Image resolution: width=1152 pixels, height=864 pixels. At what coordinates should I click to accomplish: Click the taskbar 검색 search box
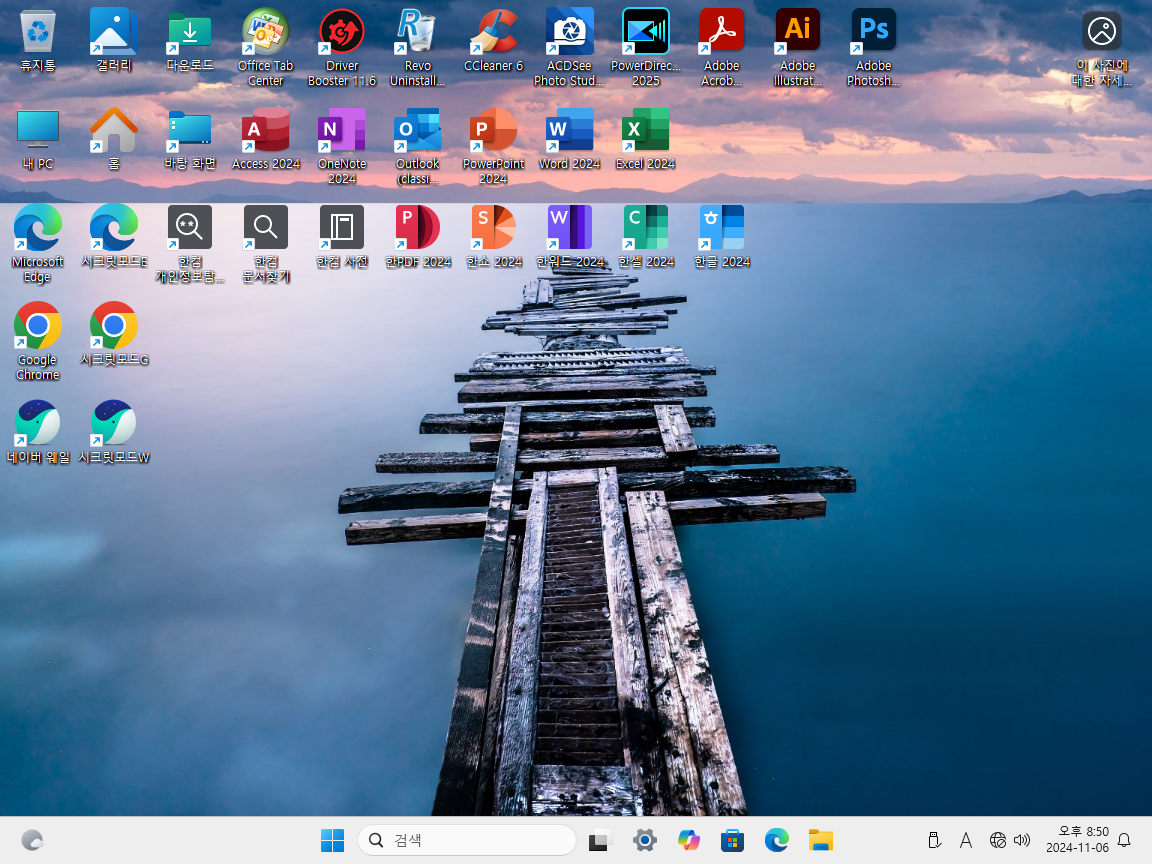pyautogui.click(x=467, y=840)
